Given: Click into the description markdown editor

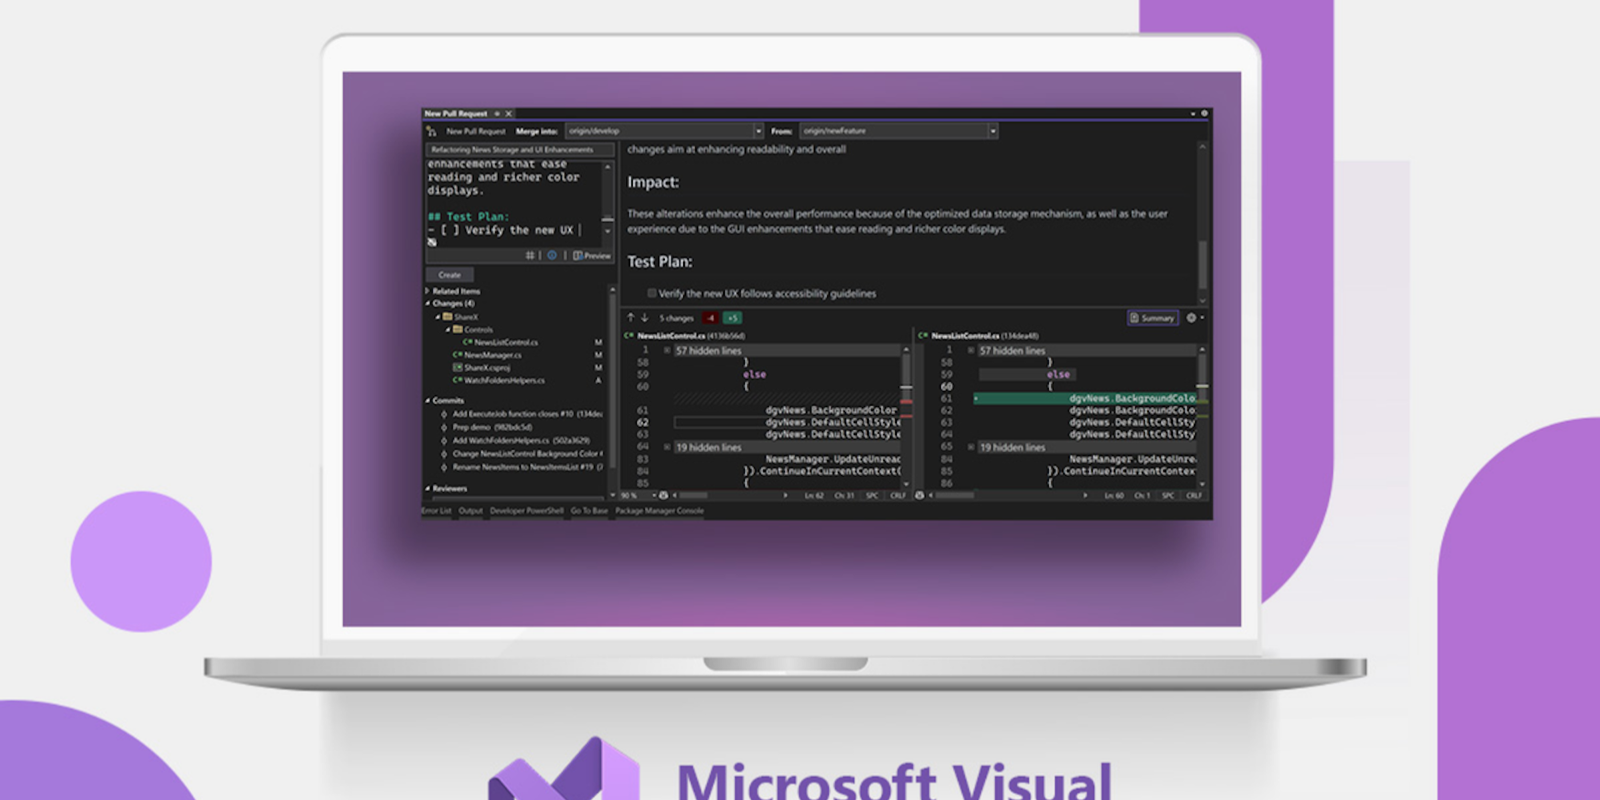Looking at the screenshot, I should (514, 203).
